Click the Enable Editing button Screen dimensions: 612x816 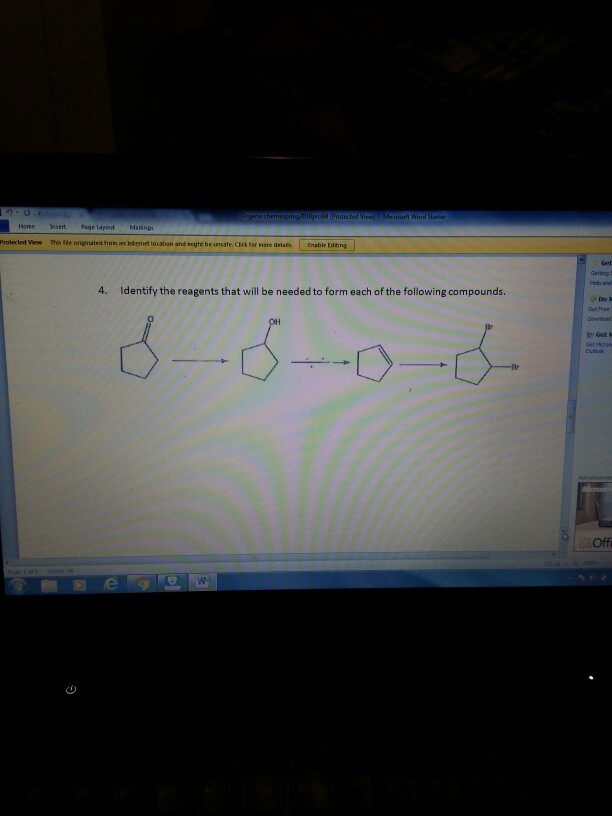327,245
